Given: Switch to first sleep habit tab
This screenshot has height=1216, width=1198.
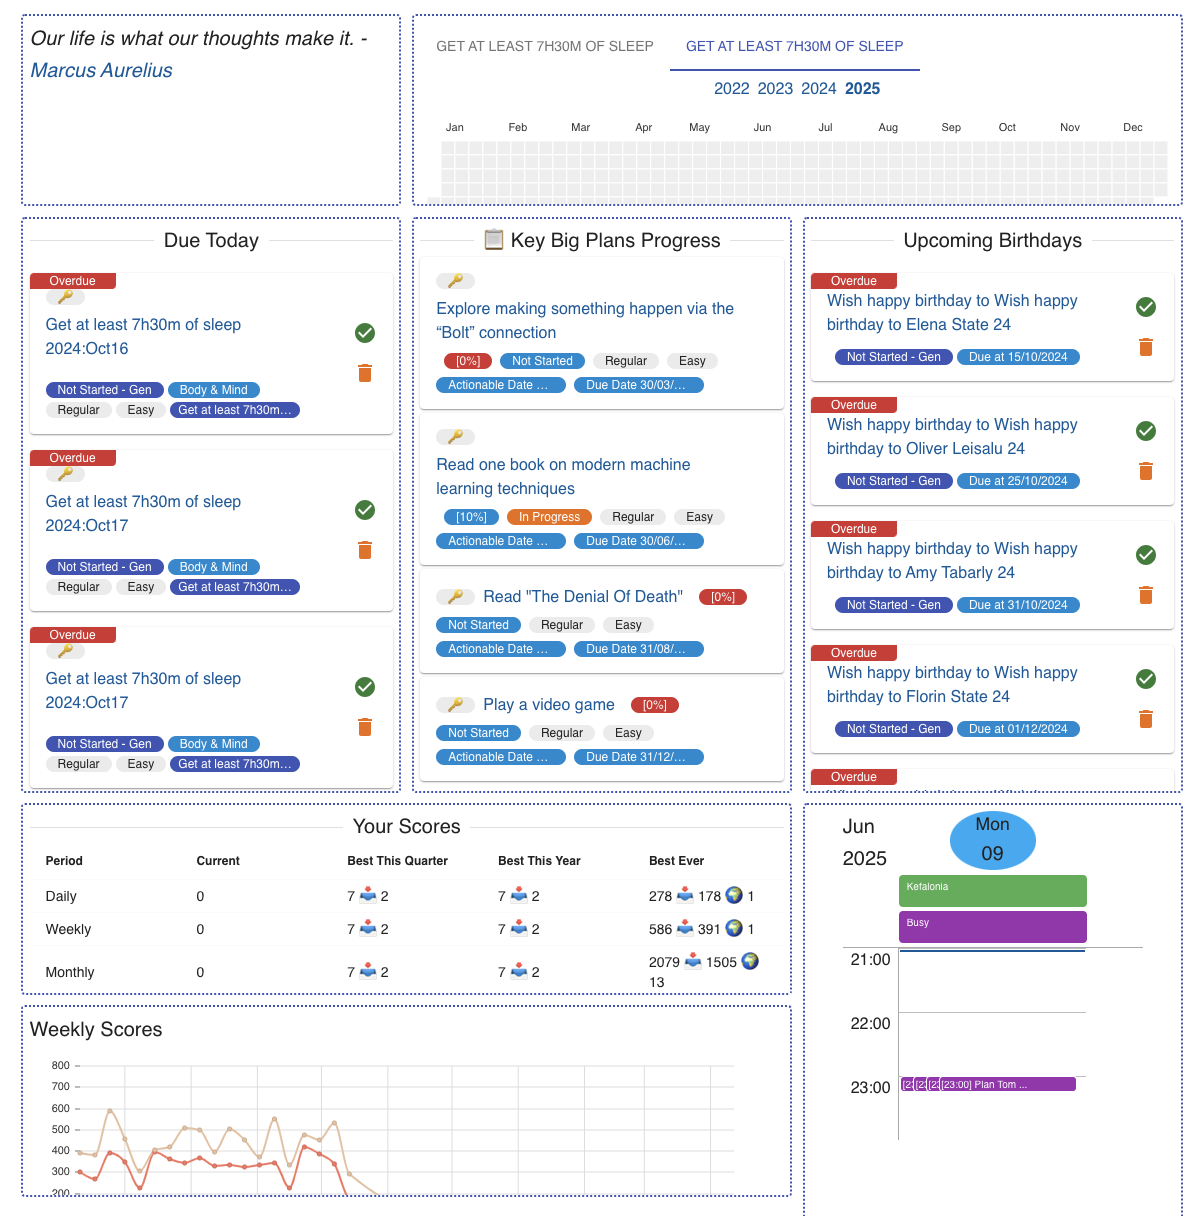Looking at the screenshot, I should (544, 46).
